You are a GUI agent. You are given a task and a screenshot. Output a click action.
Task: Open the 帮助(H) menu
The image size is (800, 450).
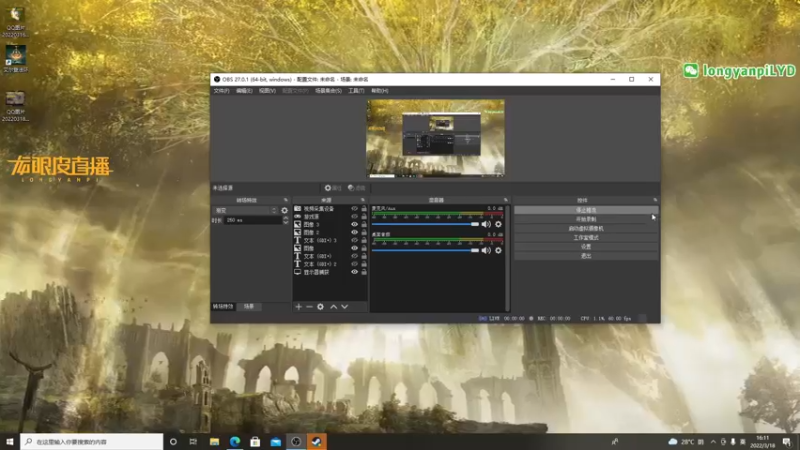[x=380, y=91]
